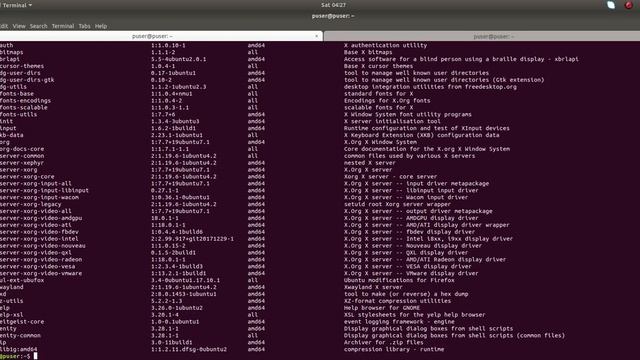
Task: Click the text "Archiver for .zip files"
Action: click(383, 342)
